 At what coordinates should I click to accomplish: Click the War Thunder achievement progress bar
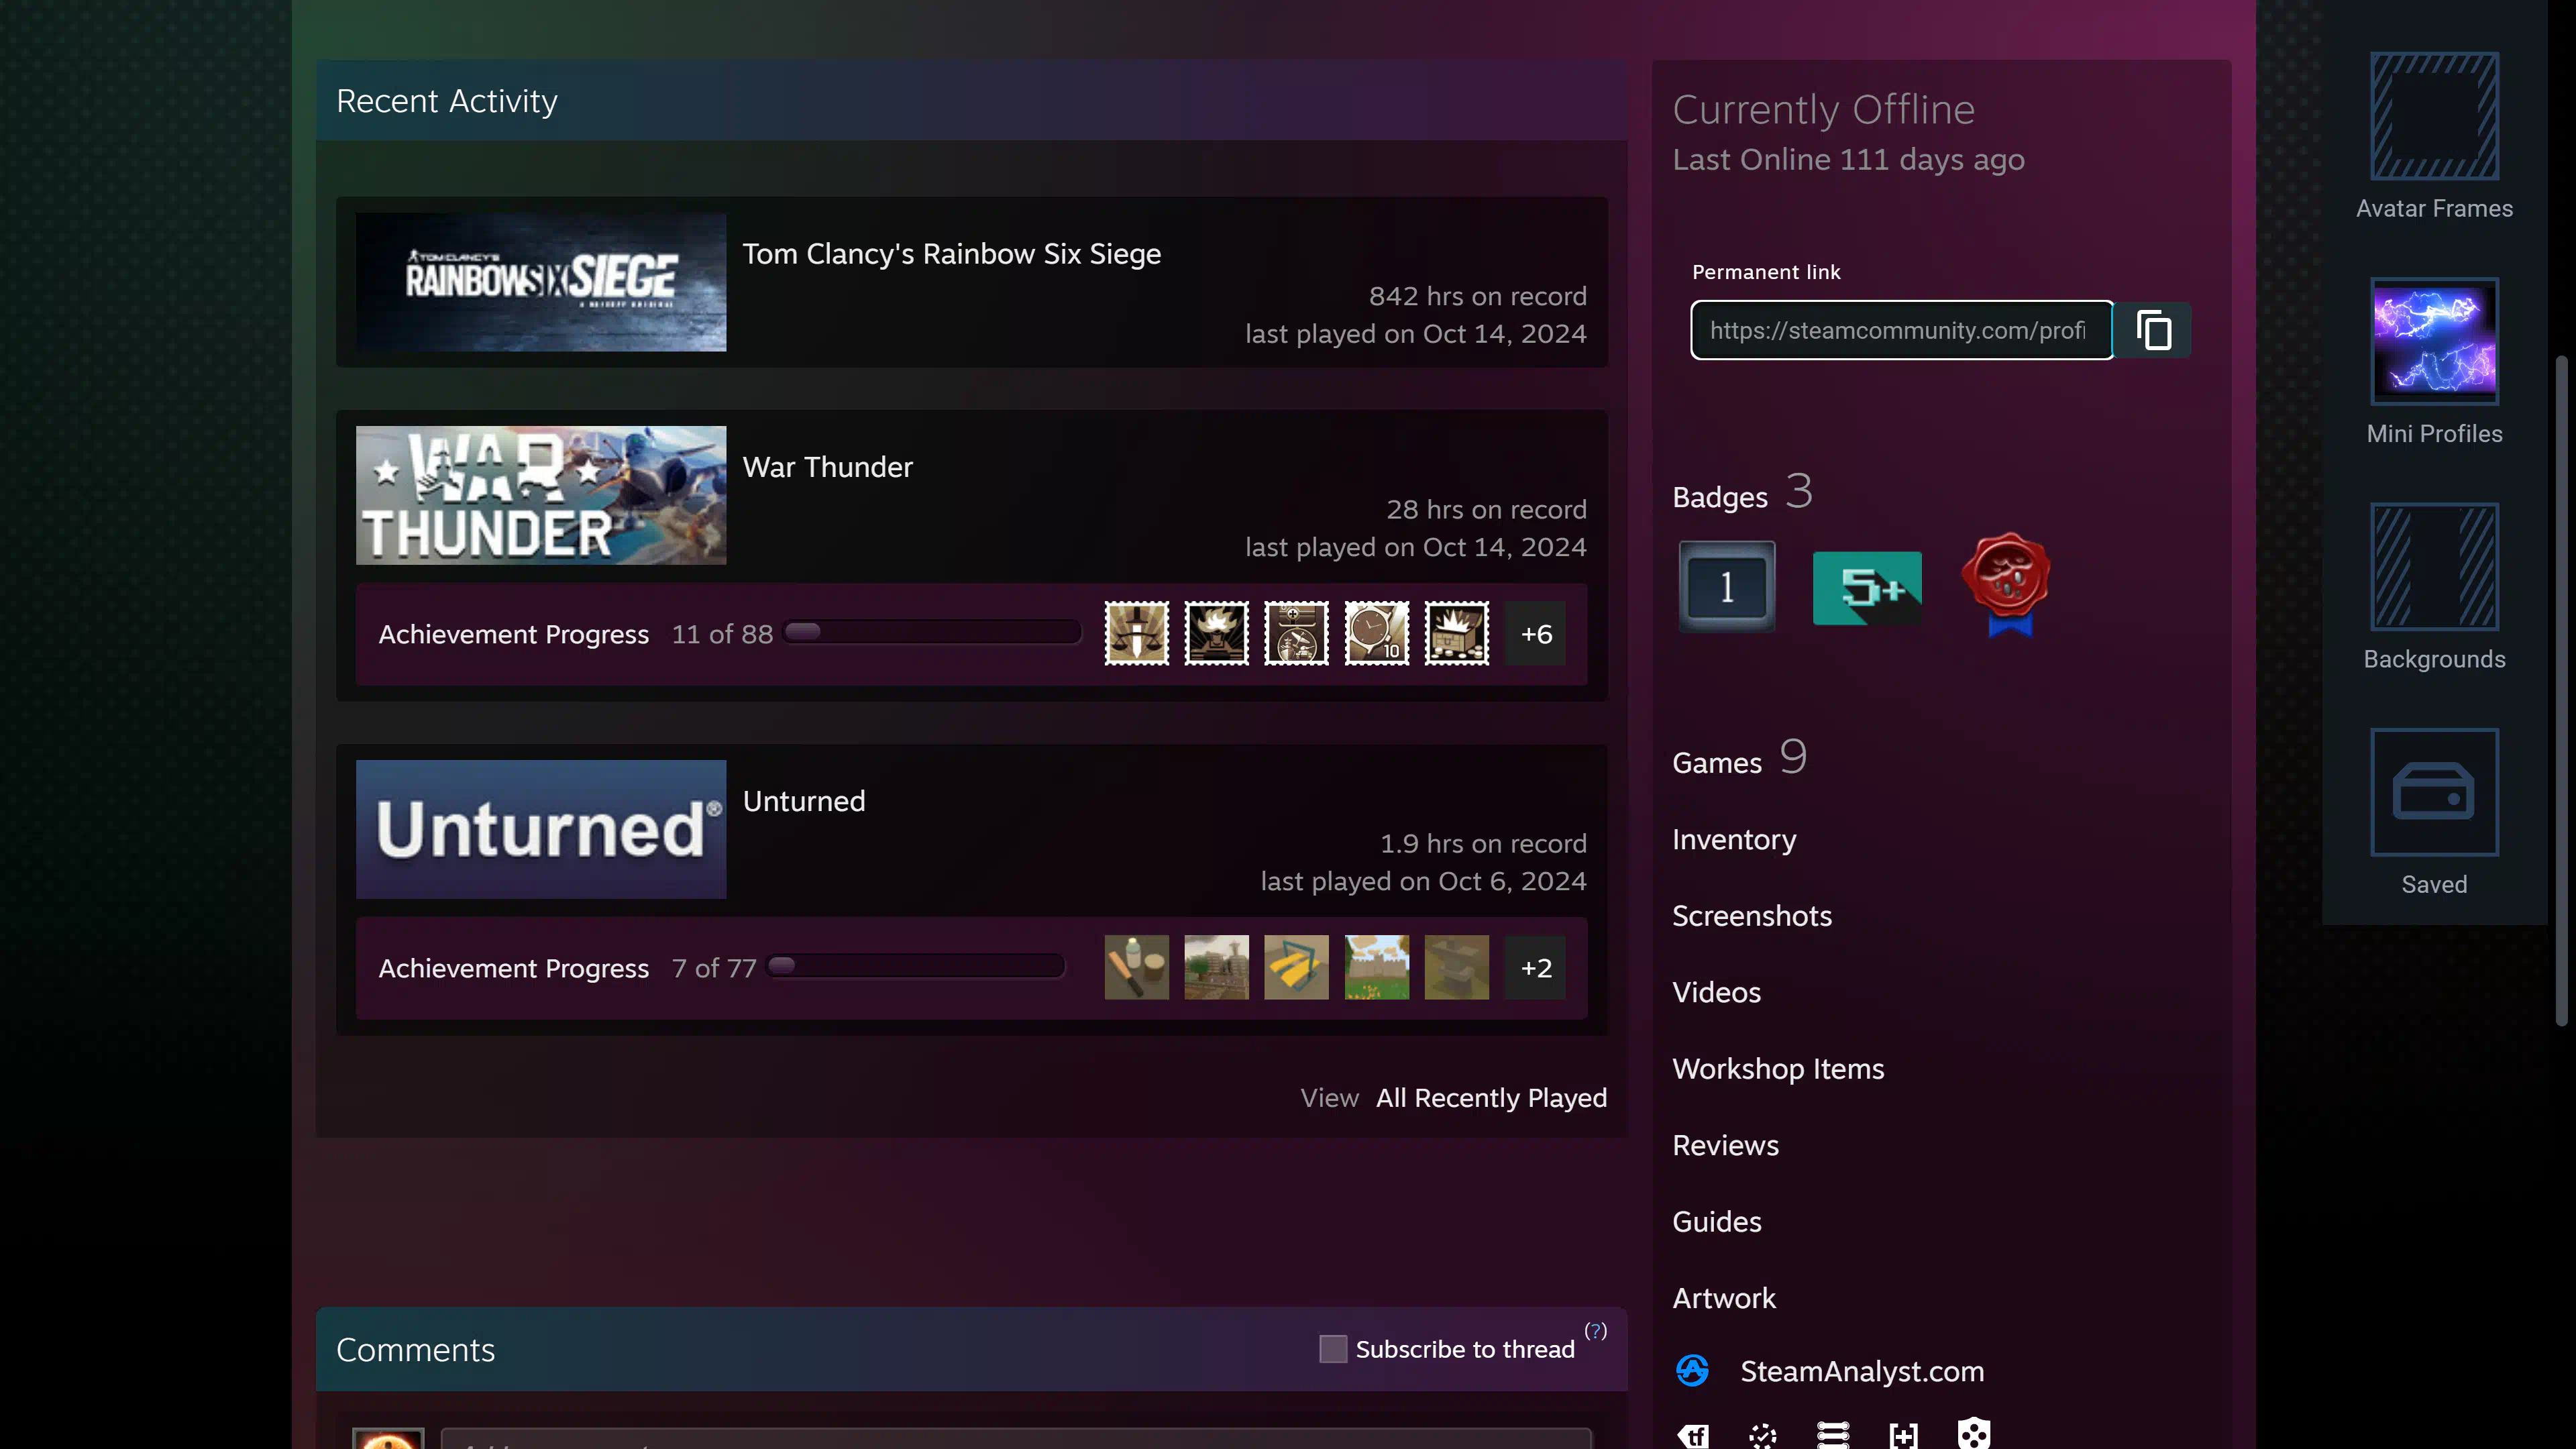click(932, 632)
